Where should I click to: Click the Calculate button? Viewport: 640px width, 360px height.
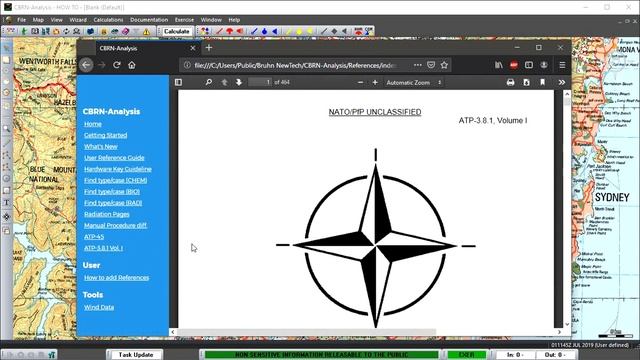coord(176,31)
